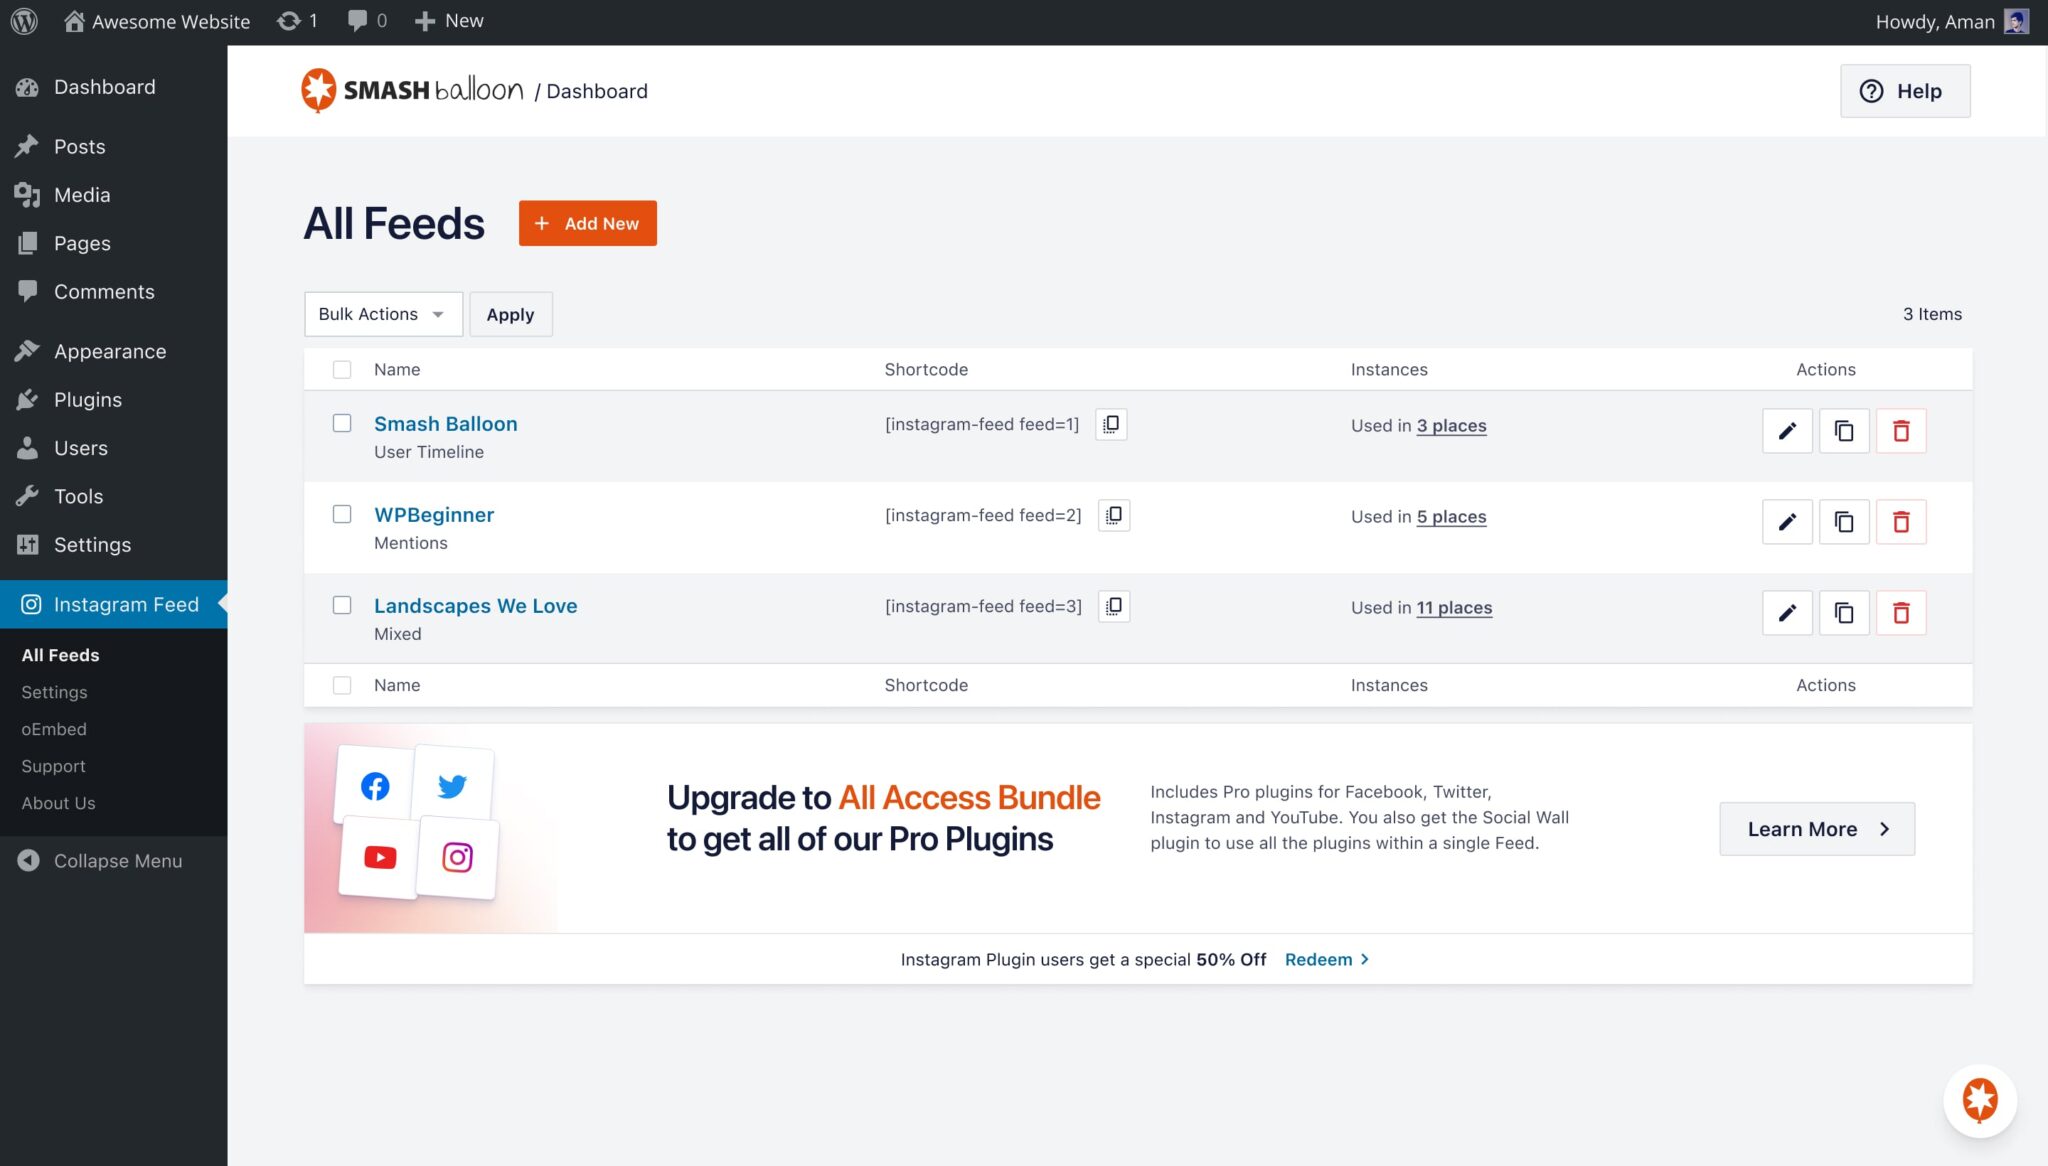Duplicate the WPBeginner feed
Screen dimensions: 2048x1166
pos(1843,522)
